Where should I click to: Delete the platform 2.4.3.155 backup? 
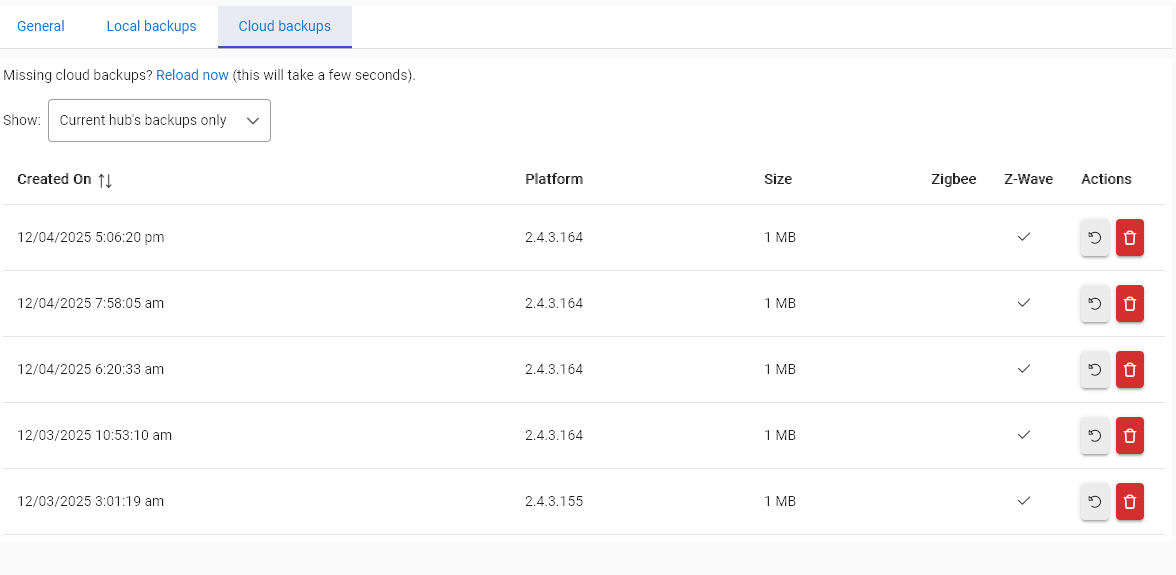[1129, 502]
